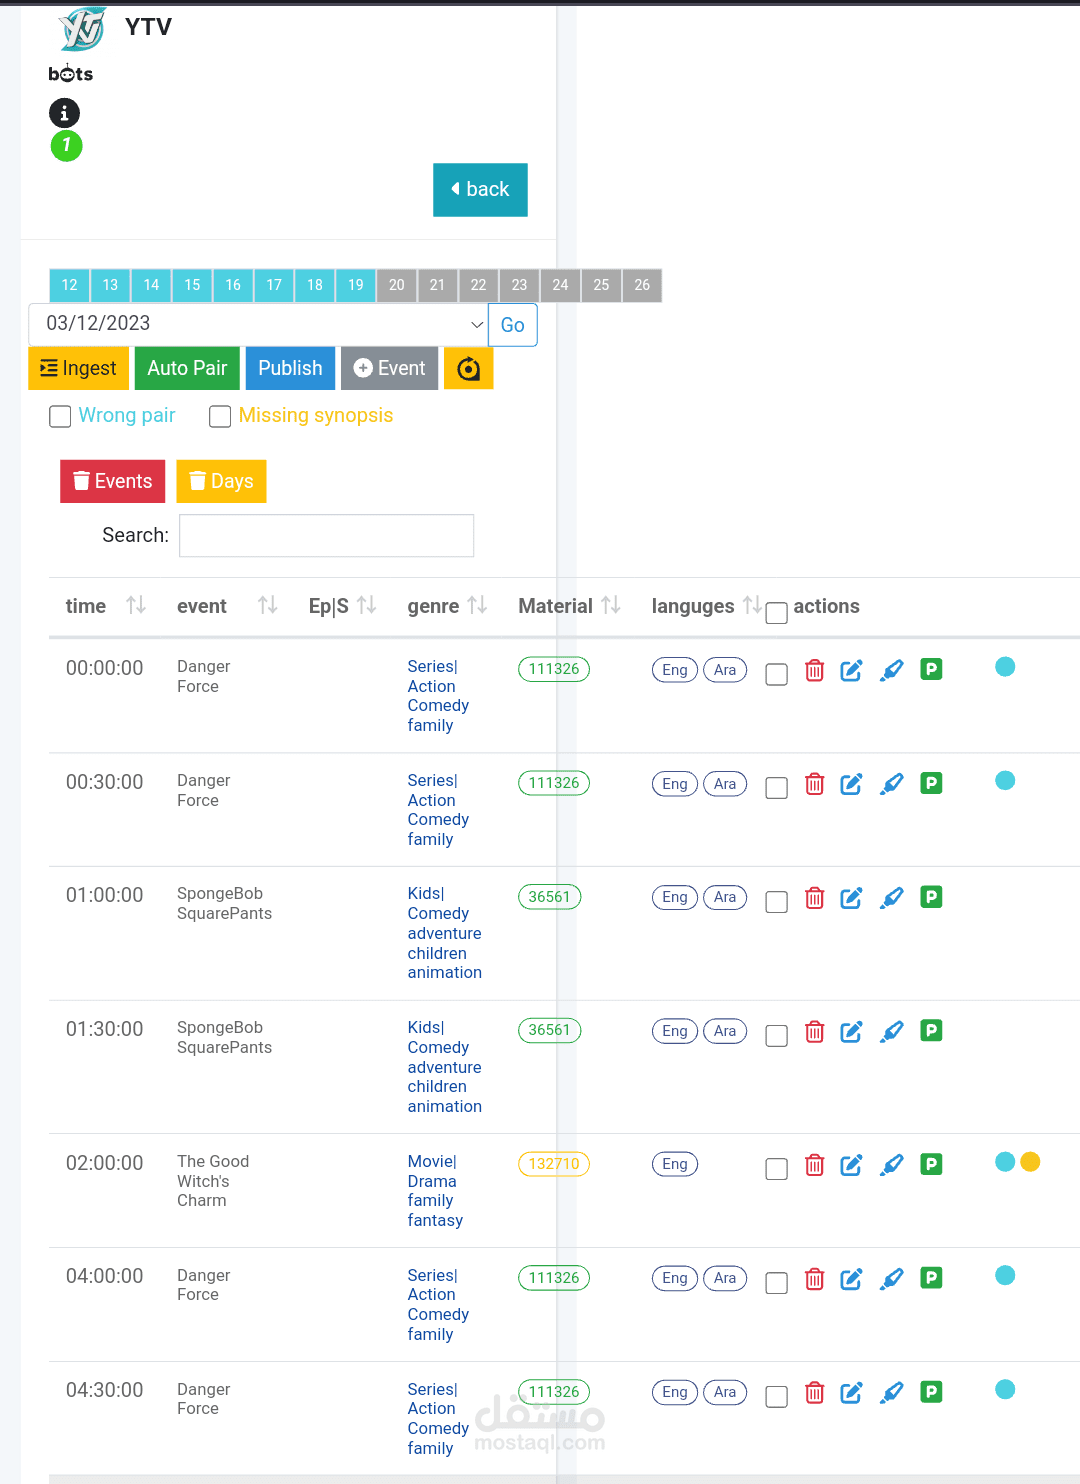Select day 15 in the date strip

(x=192, y=285)
